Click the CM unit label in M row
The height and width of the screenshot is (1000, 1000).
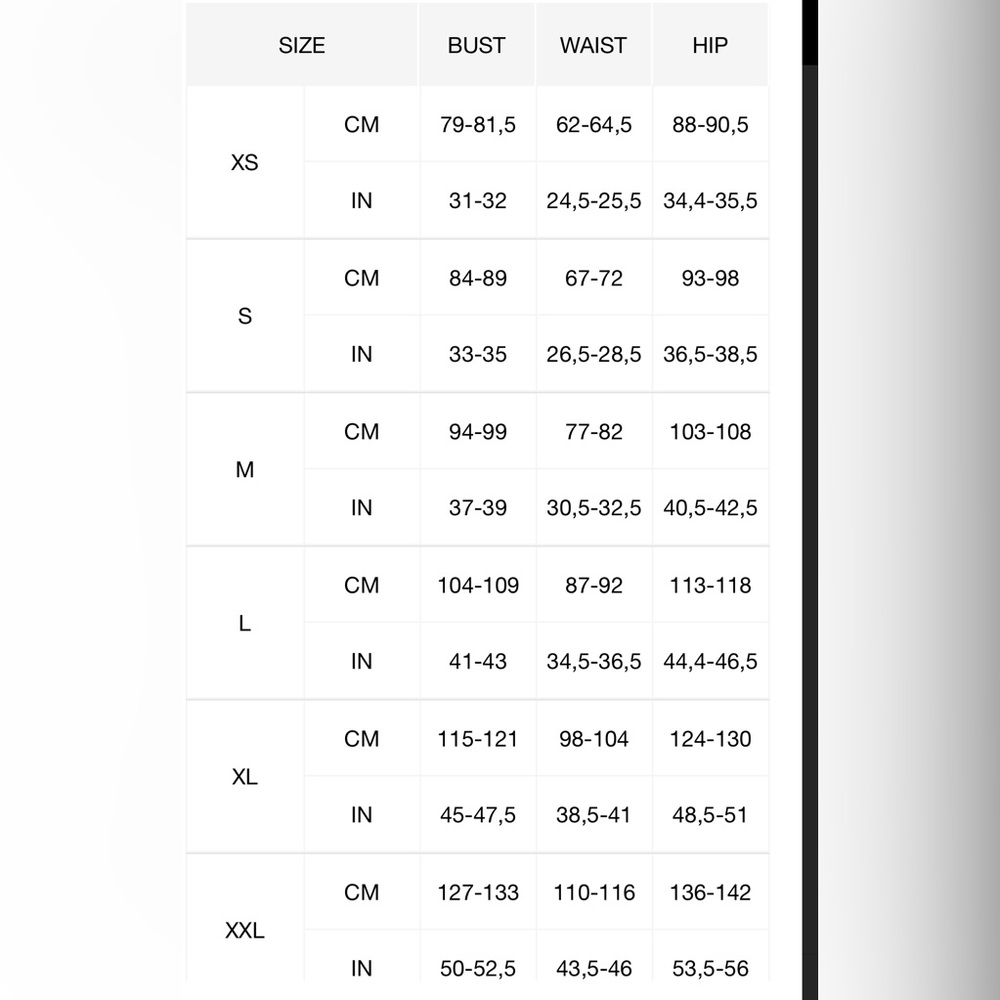point(362,432)
